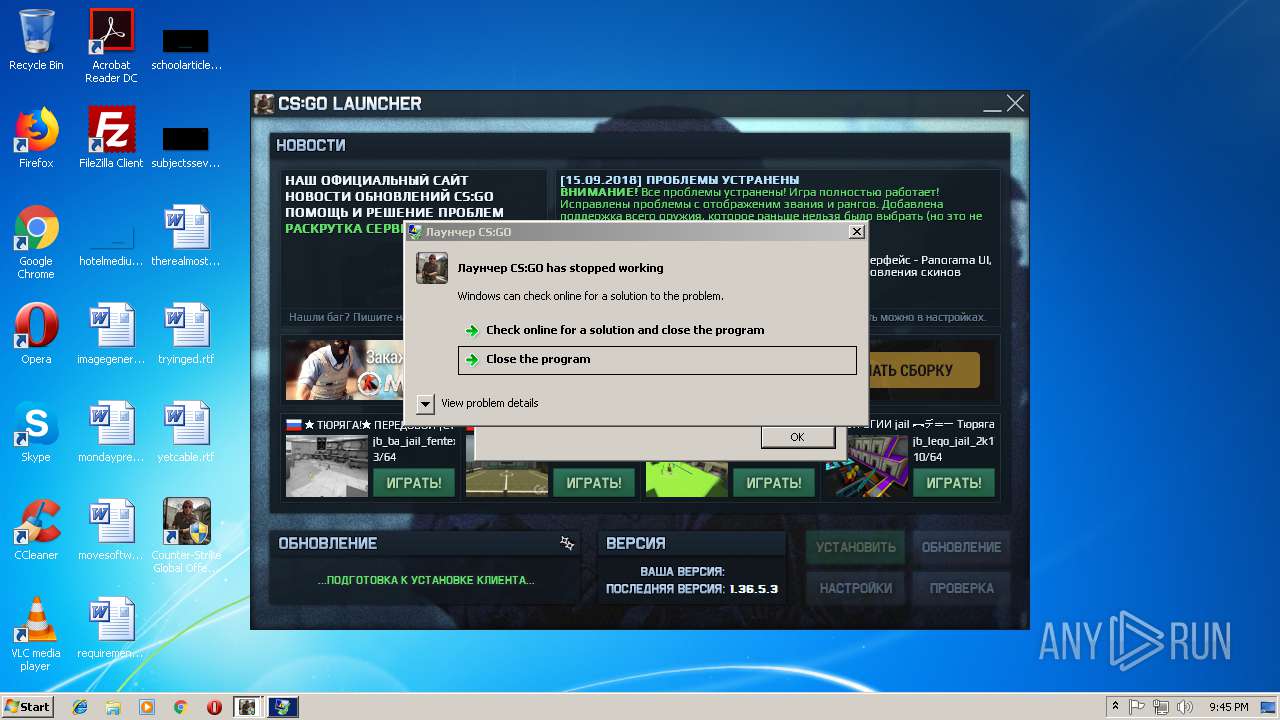Viewport: 1280px width, 720px height.
Task: Open tryinged.rtf document
Action: tap(186, 334)
